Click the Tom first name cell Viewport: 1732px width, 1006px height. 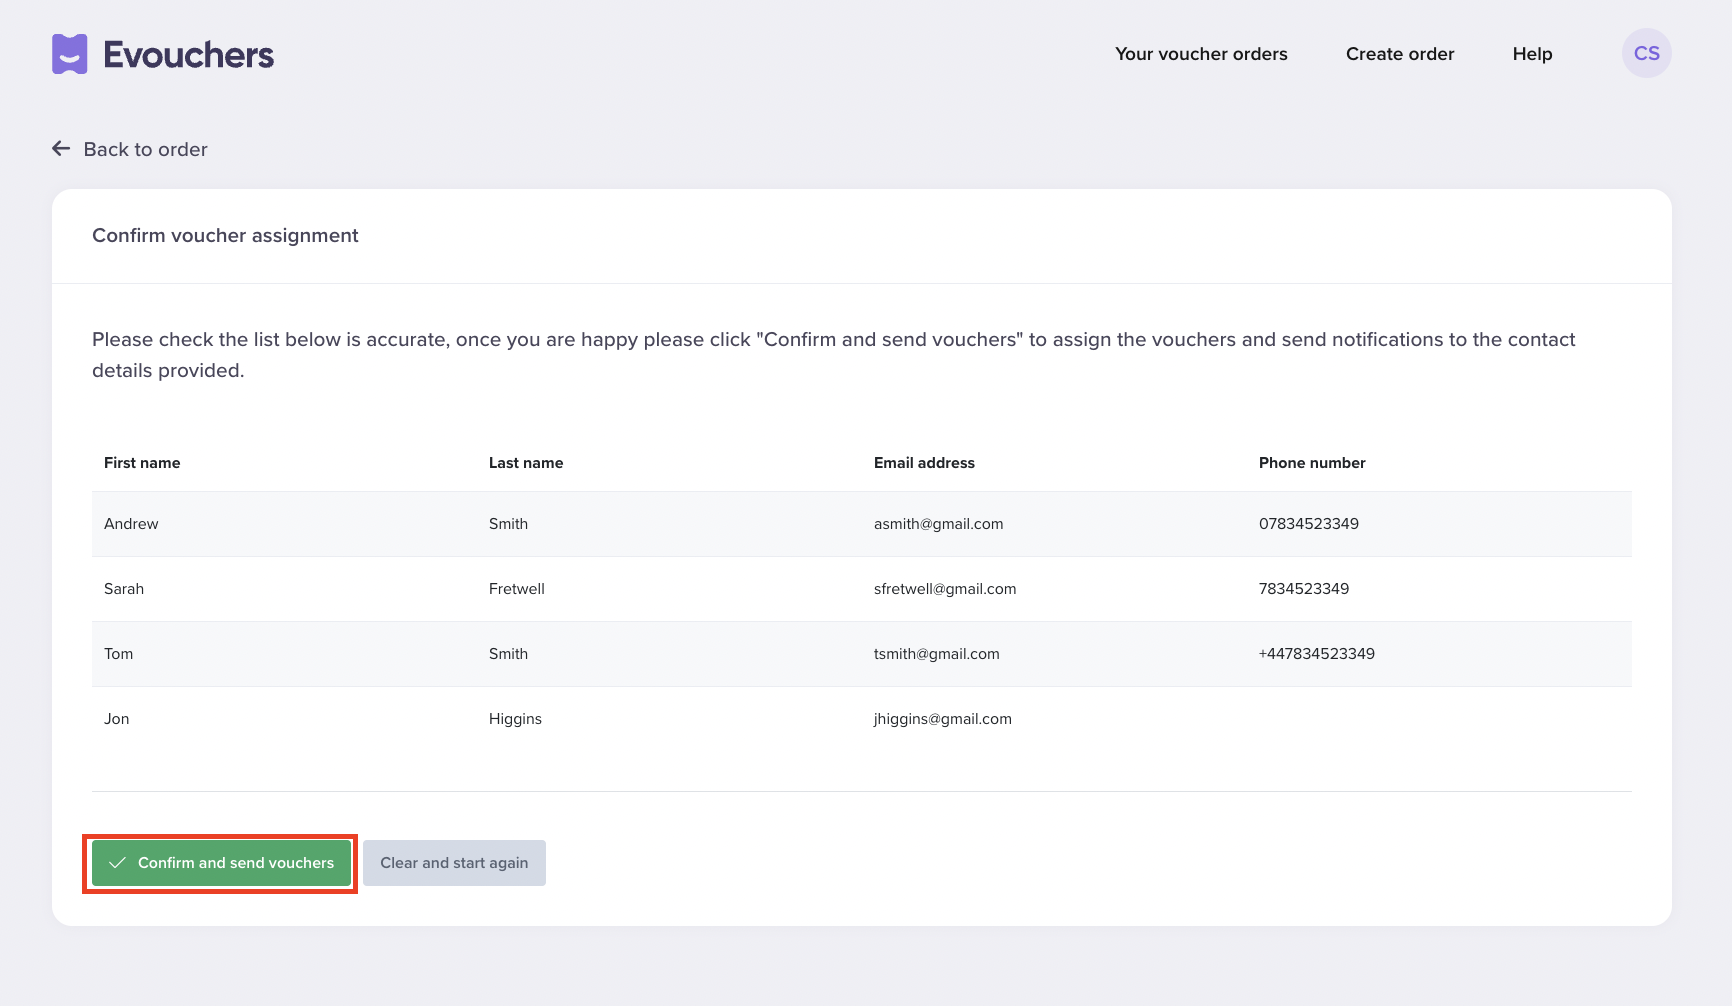point(118,654)
